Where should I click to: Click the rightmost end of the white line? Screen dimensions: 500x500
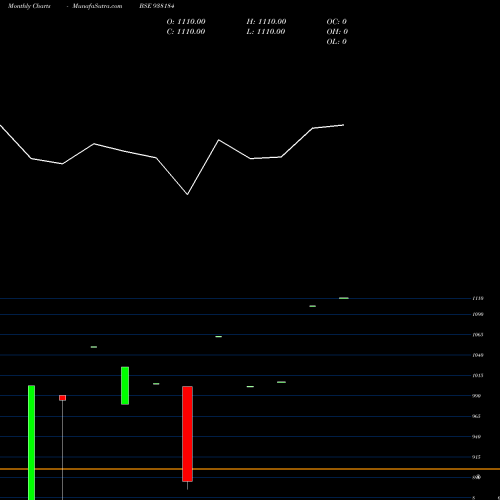click(x=343, y=125)
